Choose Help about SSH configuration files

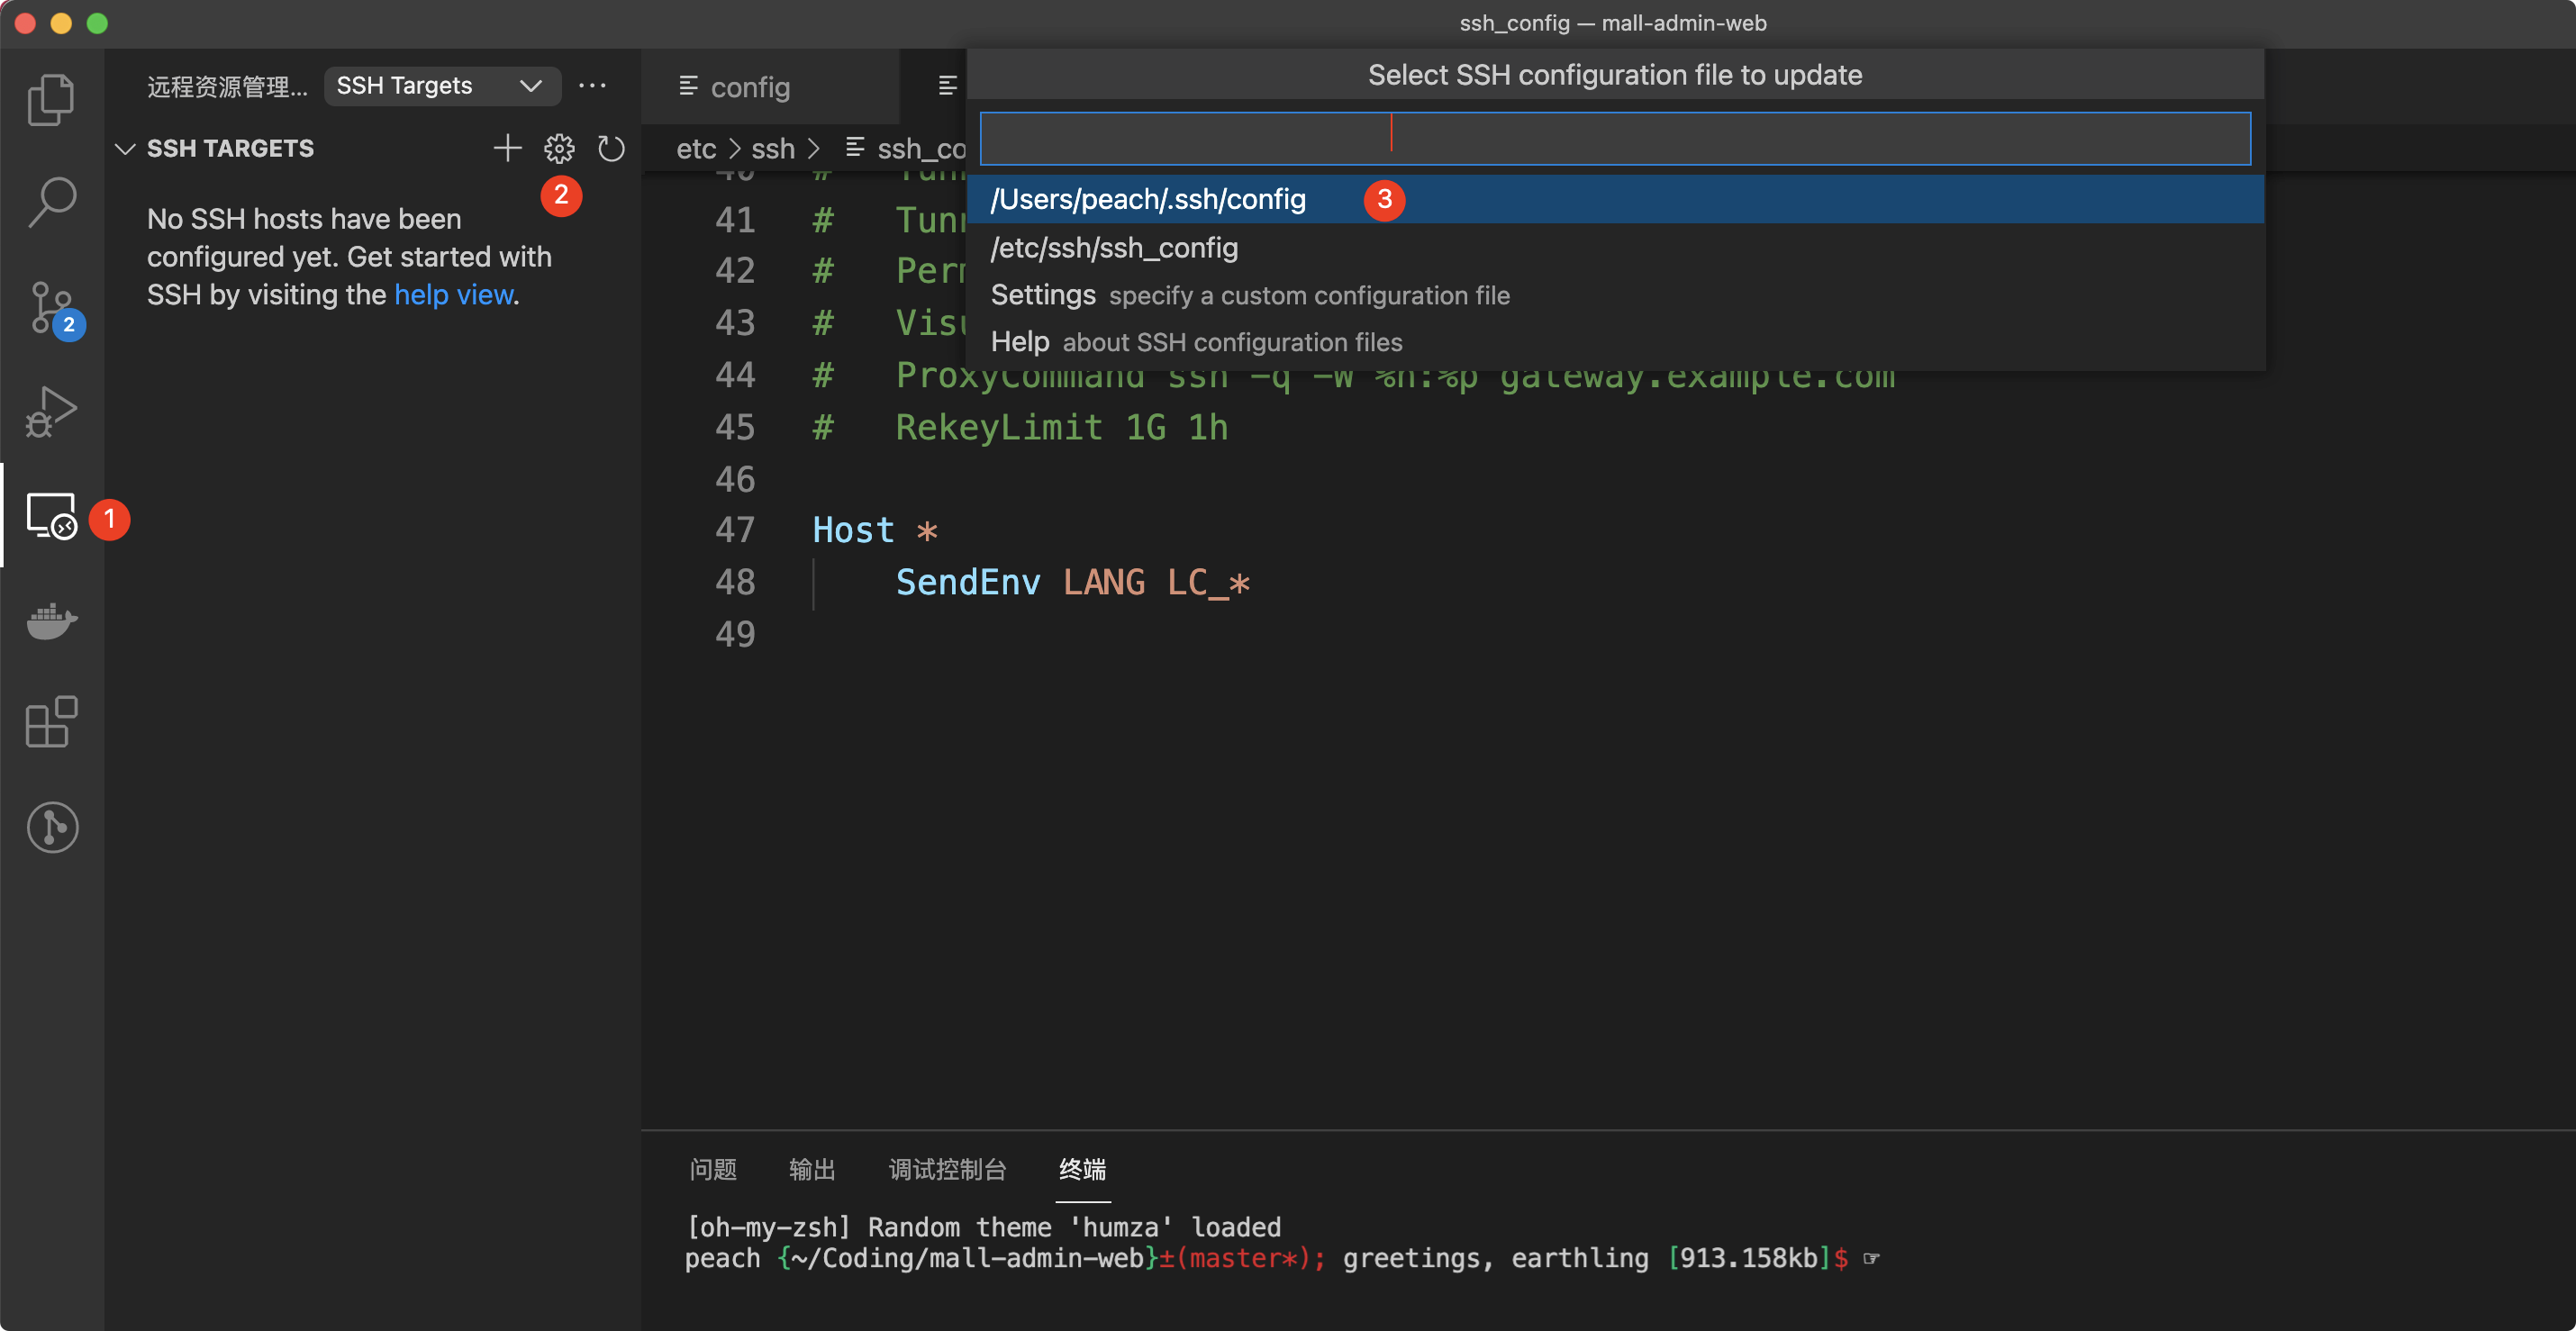click(x=1614, y=342)
